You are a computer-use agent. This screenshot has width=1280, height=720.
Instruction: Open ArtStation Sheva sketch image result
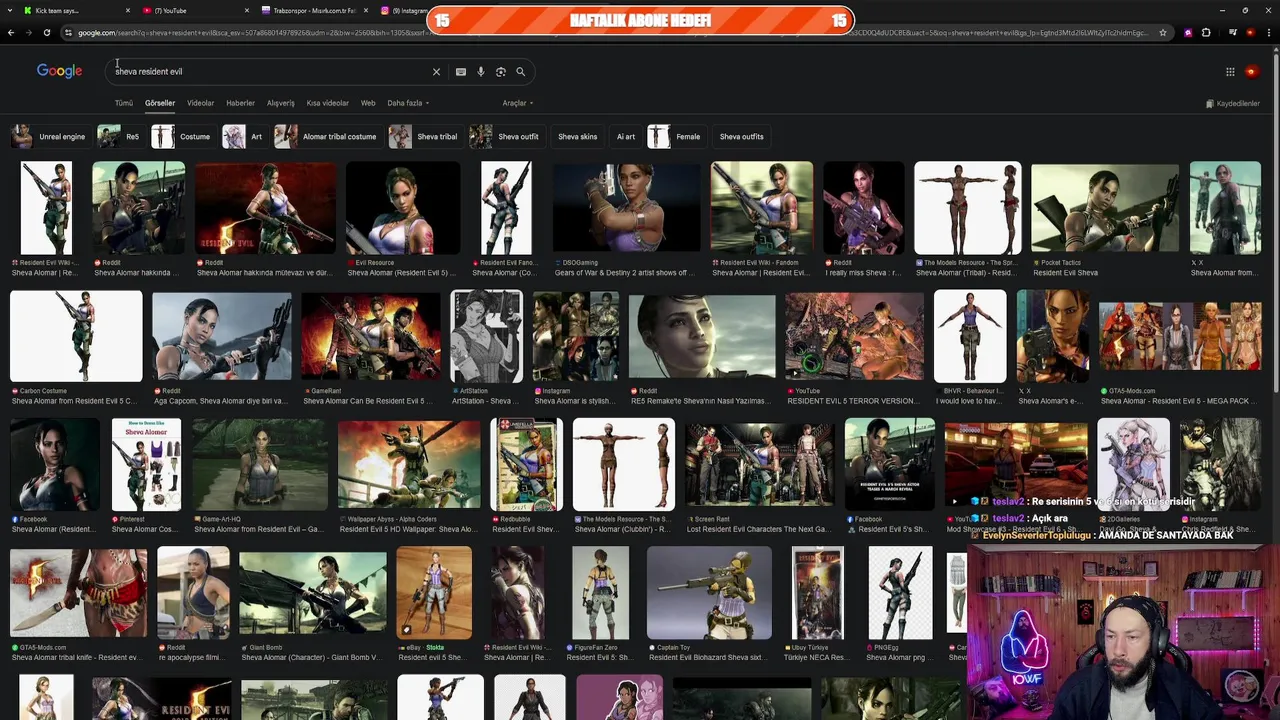(x=487, y=337)
